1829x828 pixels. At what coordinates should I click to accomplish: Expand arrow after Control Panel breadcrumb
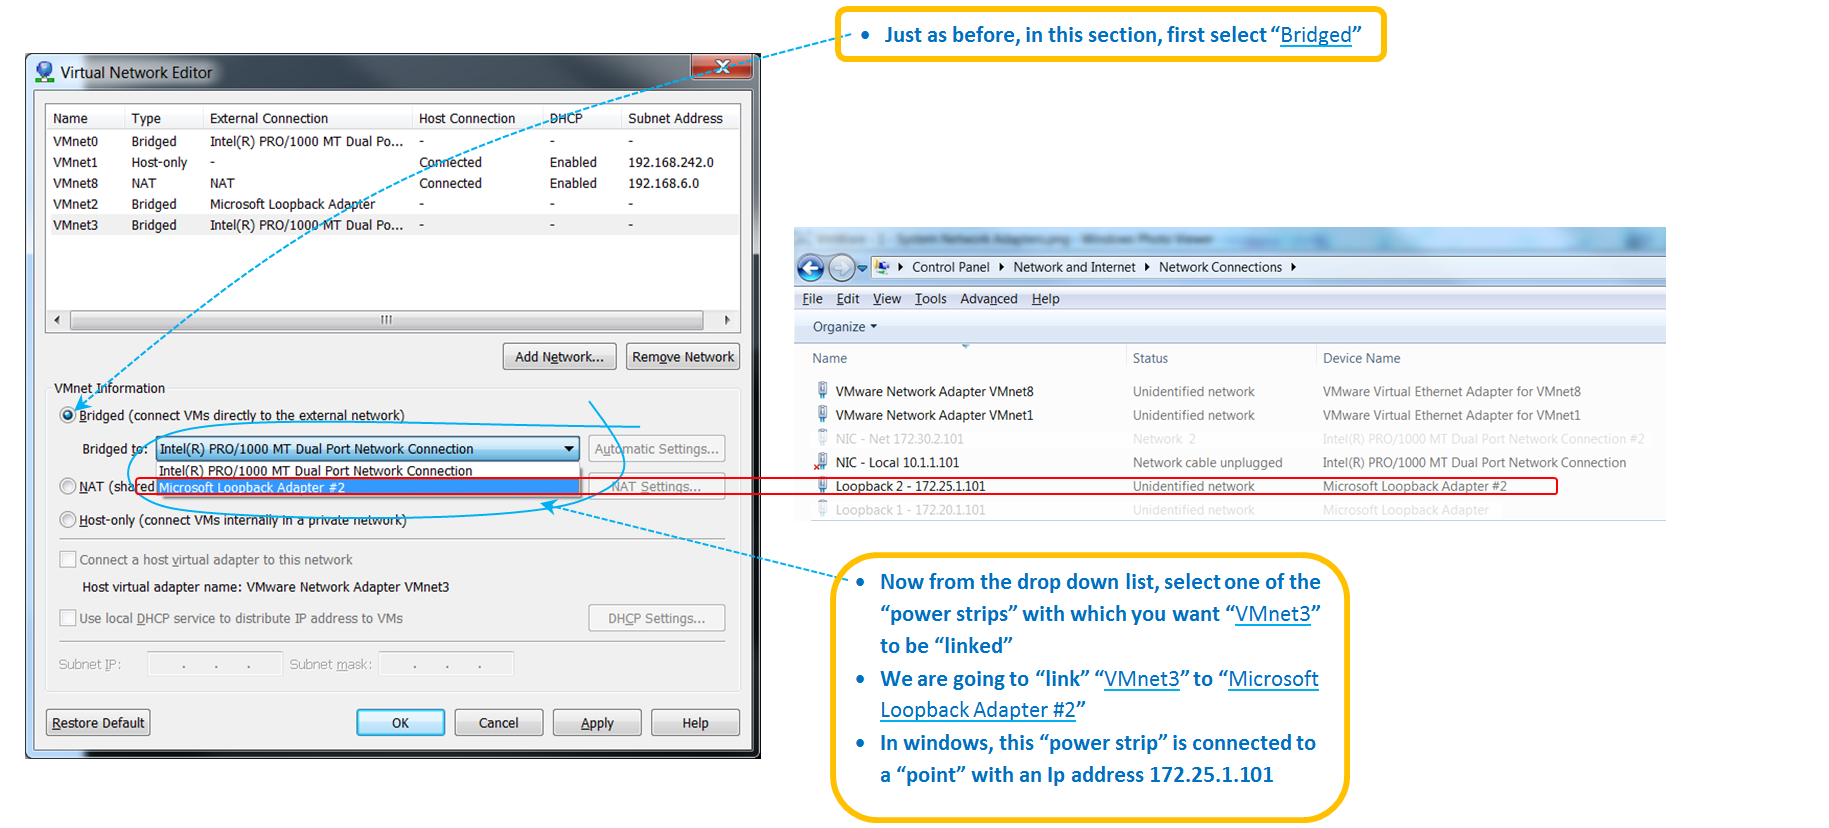(1001, 267)
